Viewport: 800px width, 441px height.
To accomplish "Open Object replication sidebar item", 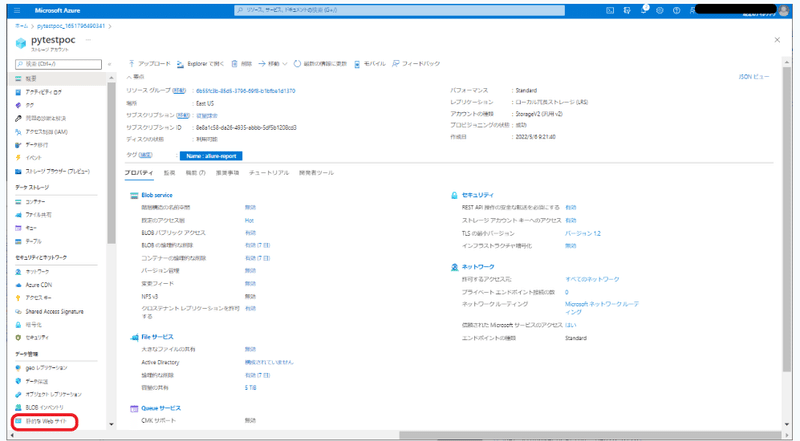I will 53,395.
